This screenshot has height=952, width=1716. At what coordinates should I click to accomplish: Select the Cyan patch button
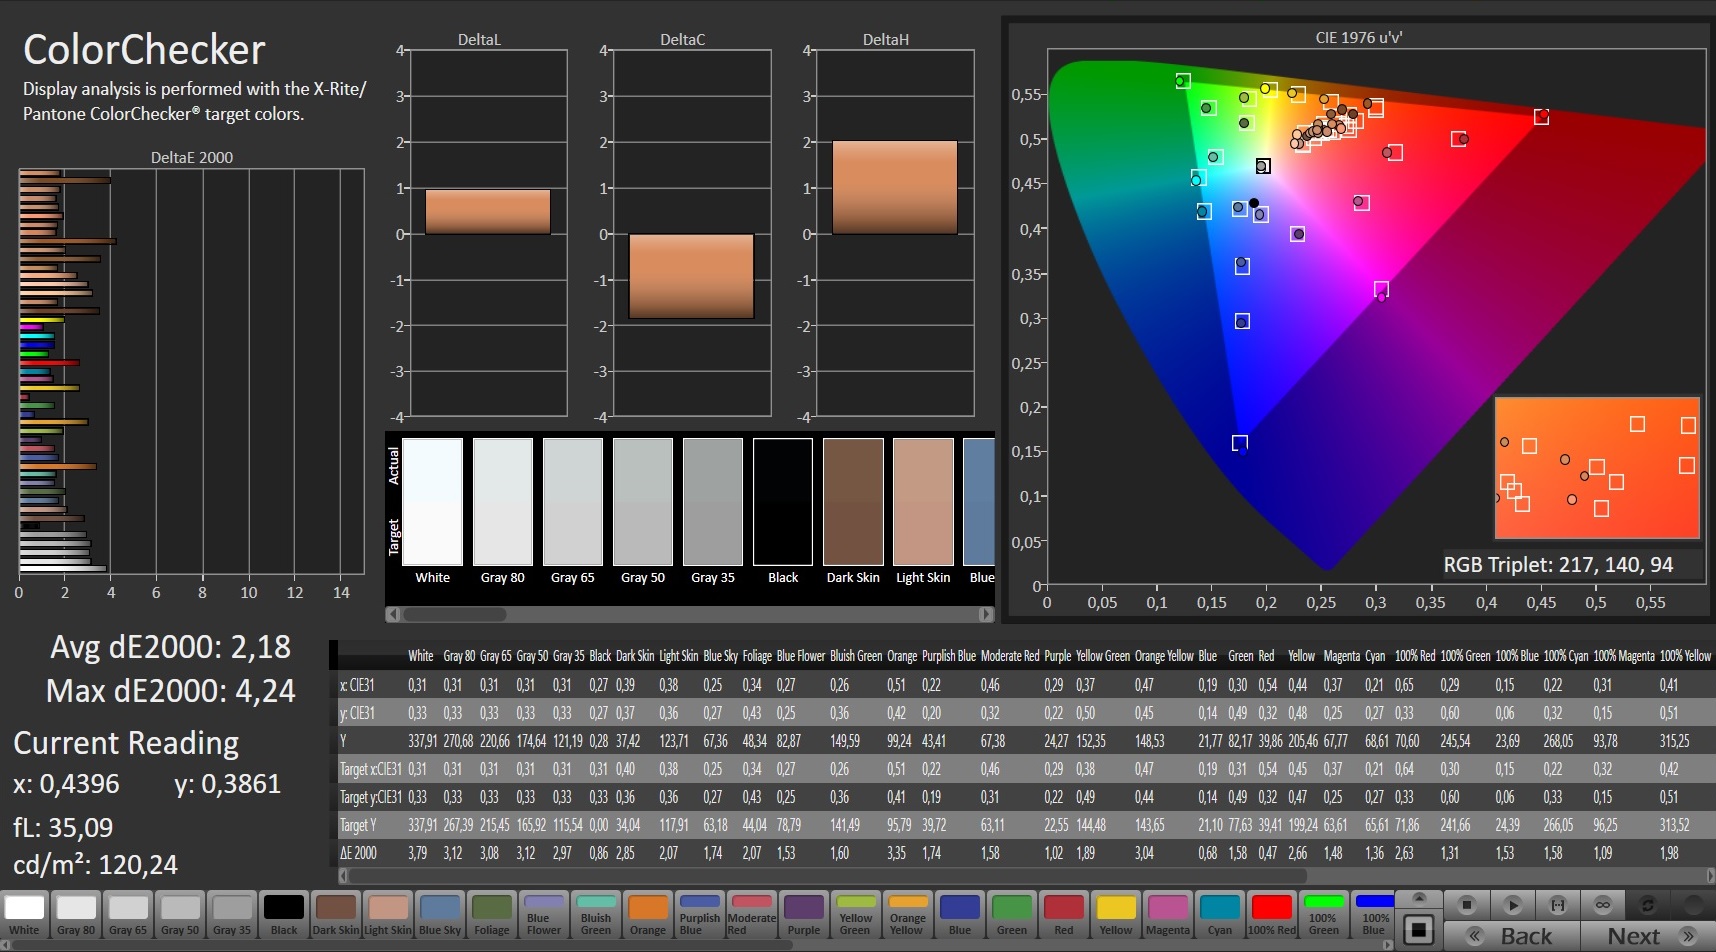pyautogui.click(x=1220, y=915)
